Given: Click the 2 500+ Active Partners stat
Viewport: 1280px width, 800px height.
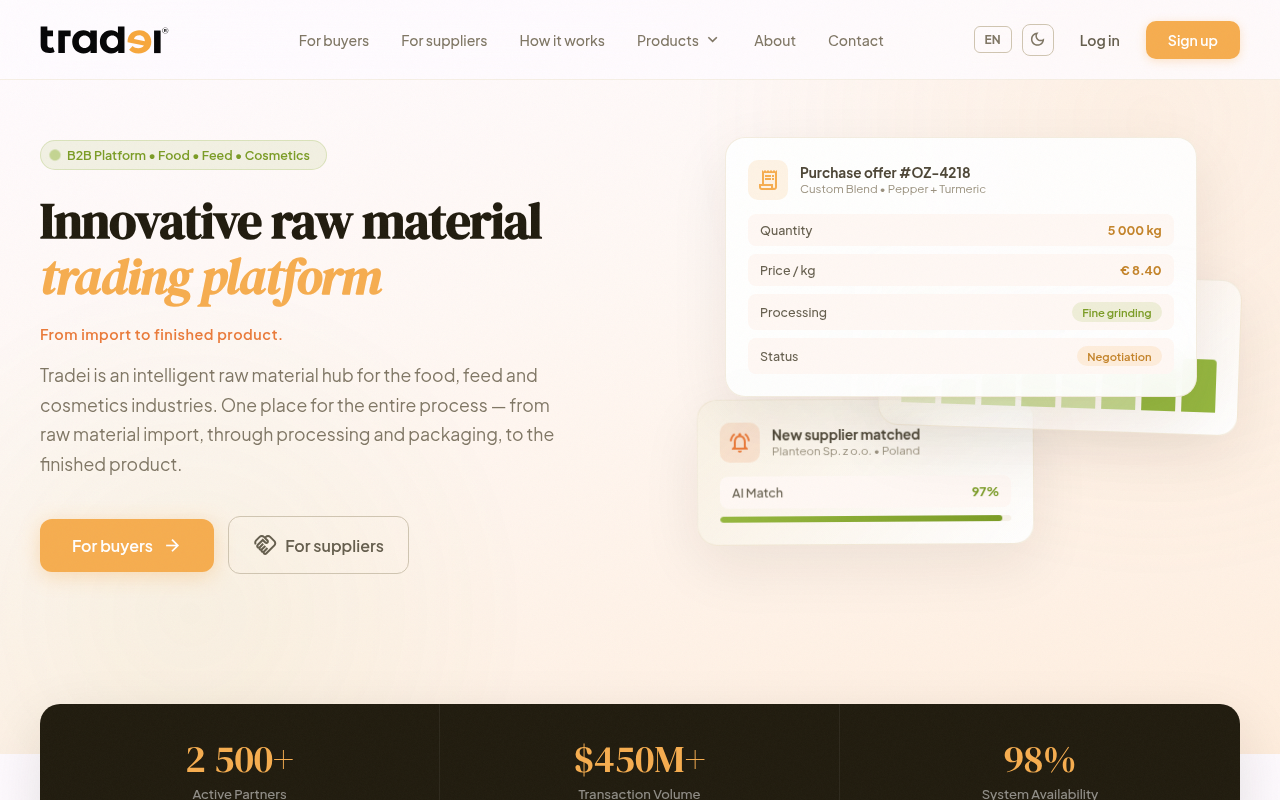Looking at the screenshot, I should (240, 771).
